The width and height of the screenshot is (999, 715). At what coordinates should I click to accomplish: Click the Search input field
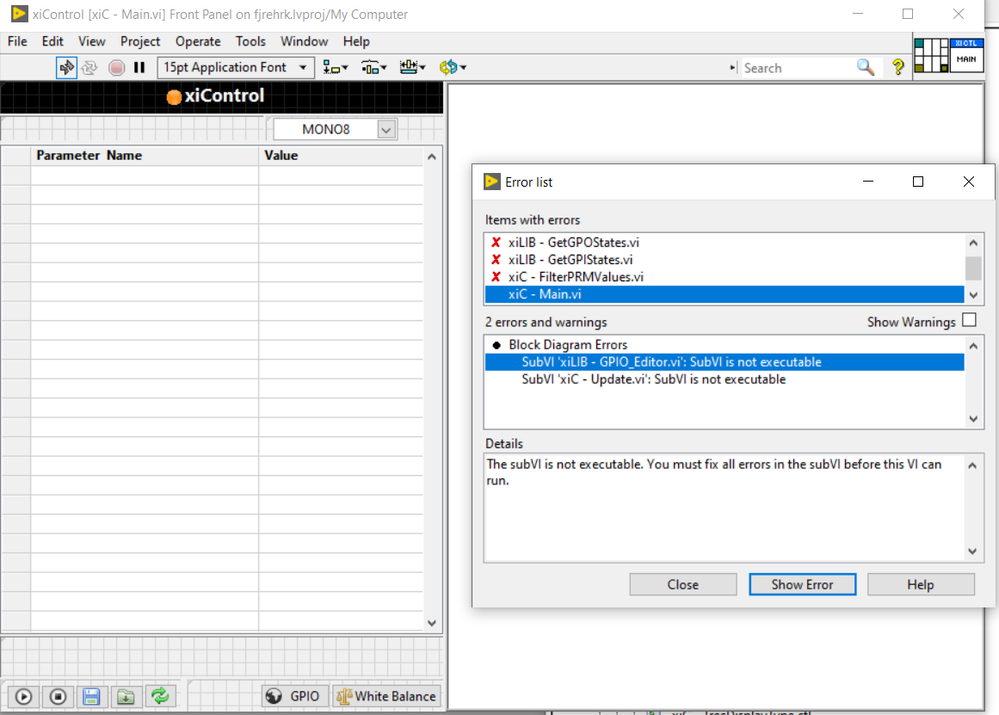(x=798, y=68)
